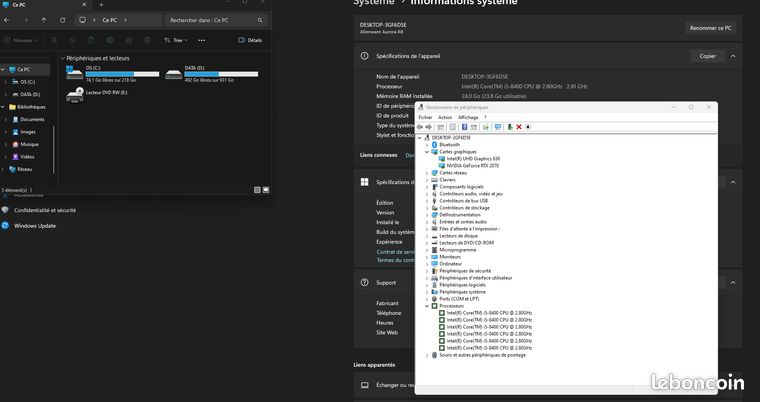Click the refresh icon in File Explorer
760x402 pixels.
click(63, 20)
